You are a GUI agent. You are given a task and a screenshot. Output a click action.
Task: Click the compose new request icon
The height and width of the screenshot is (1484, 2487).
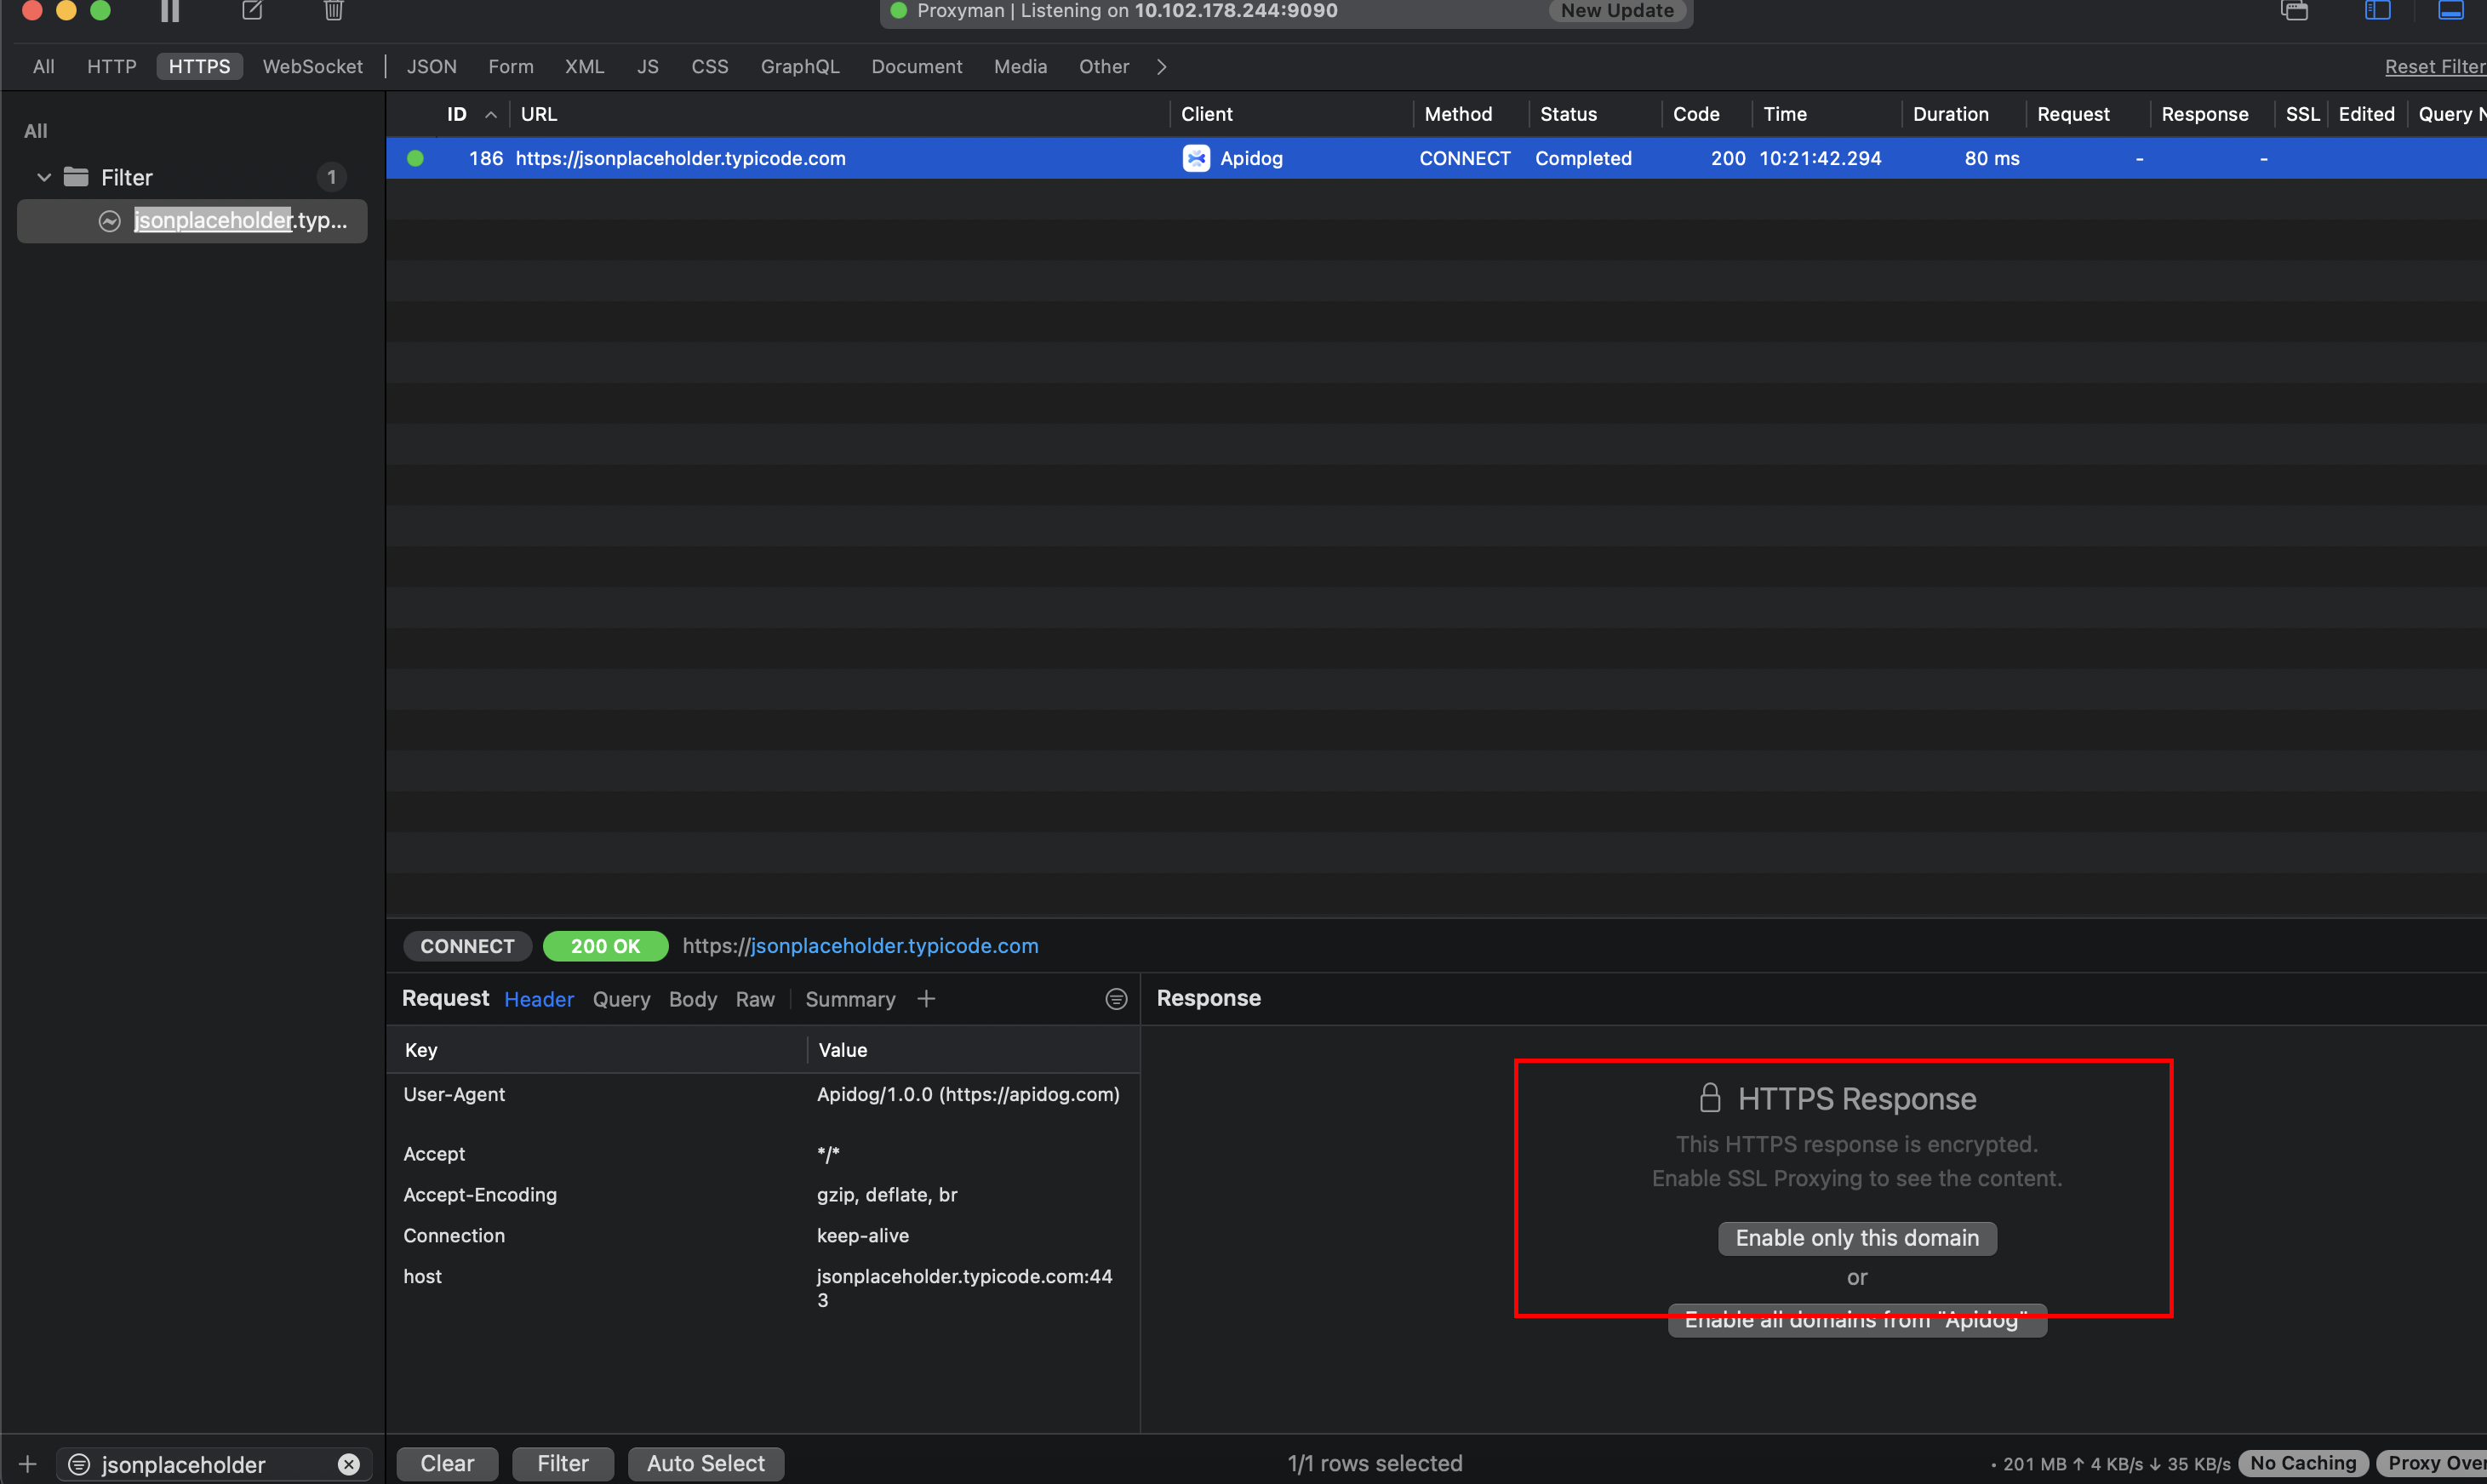tap(252, 11)
